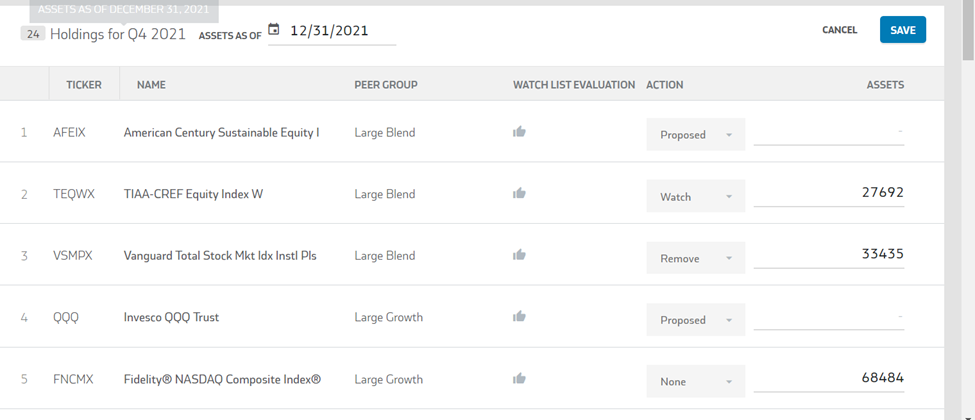Open the Action dropdown for AFEIX
975x420 pixels.
696,135
